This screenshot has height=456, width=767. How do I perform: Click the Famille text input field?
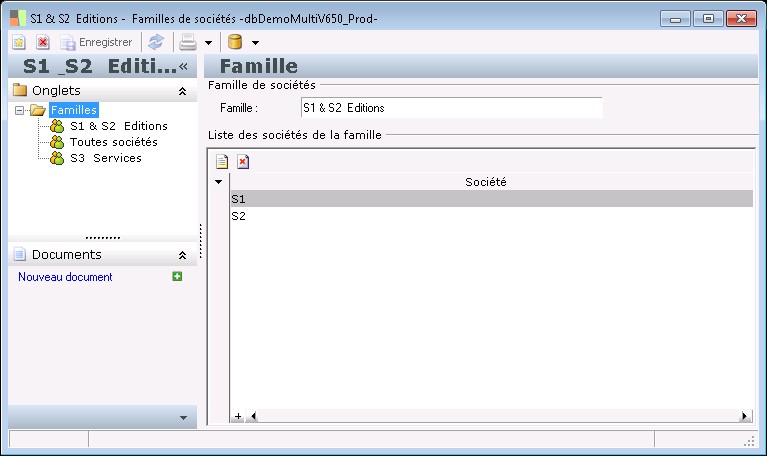[451, 108]
